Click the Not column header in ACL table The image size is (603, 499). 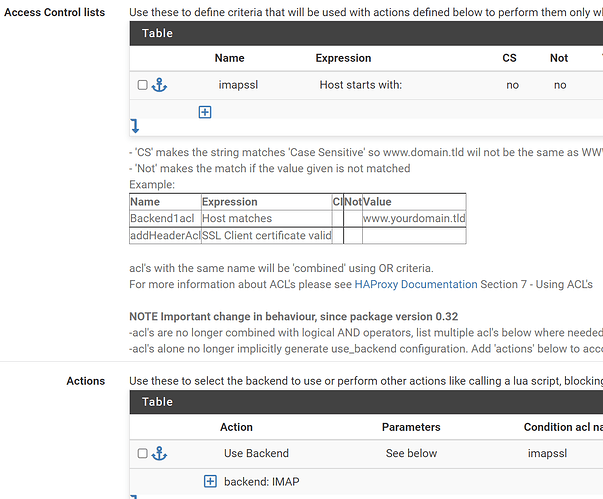(559, 58)
